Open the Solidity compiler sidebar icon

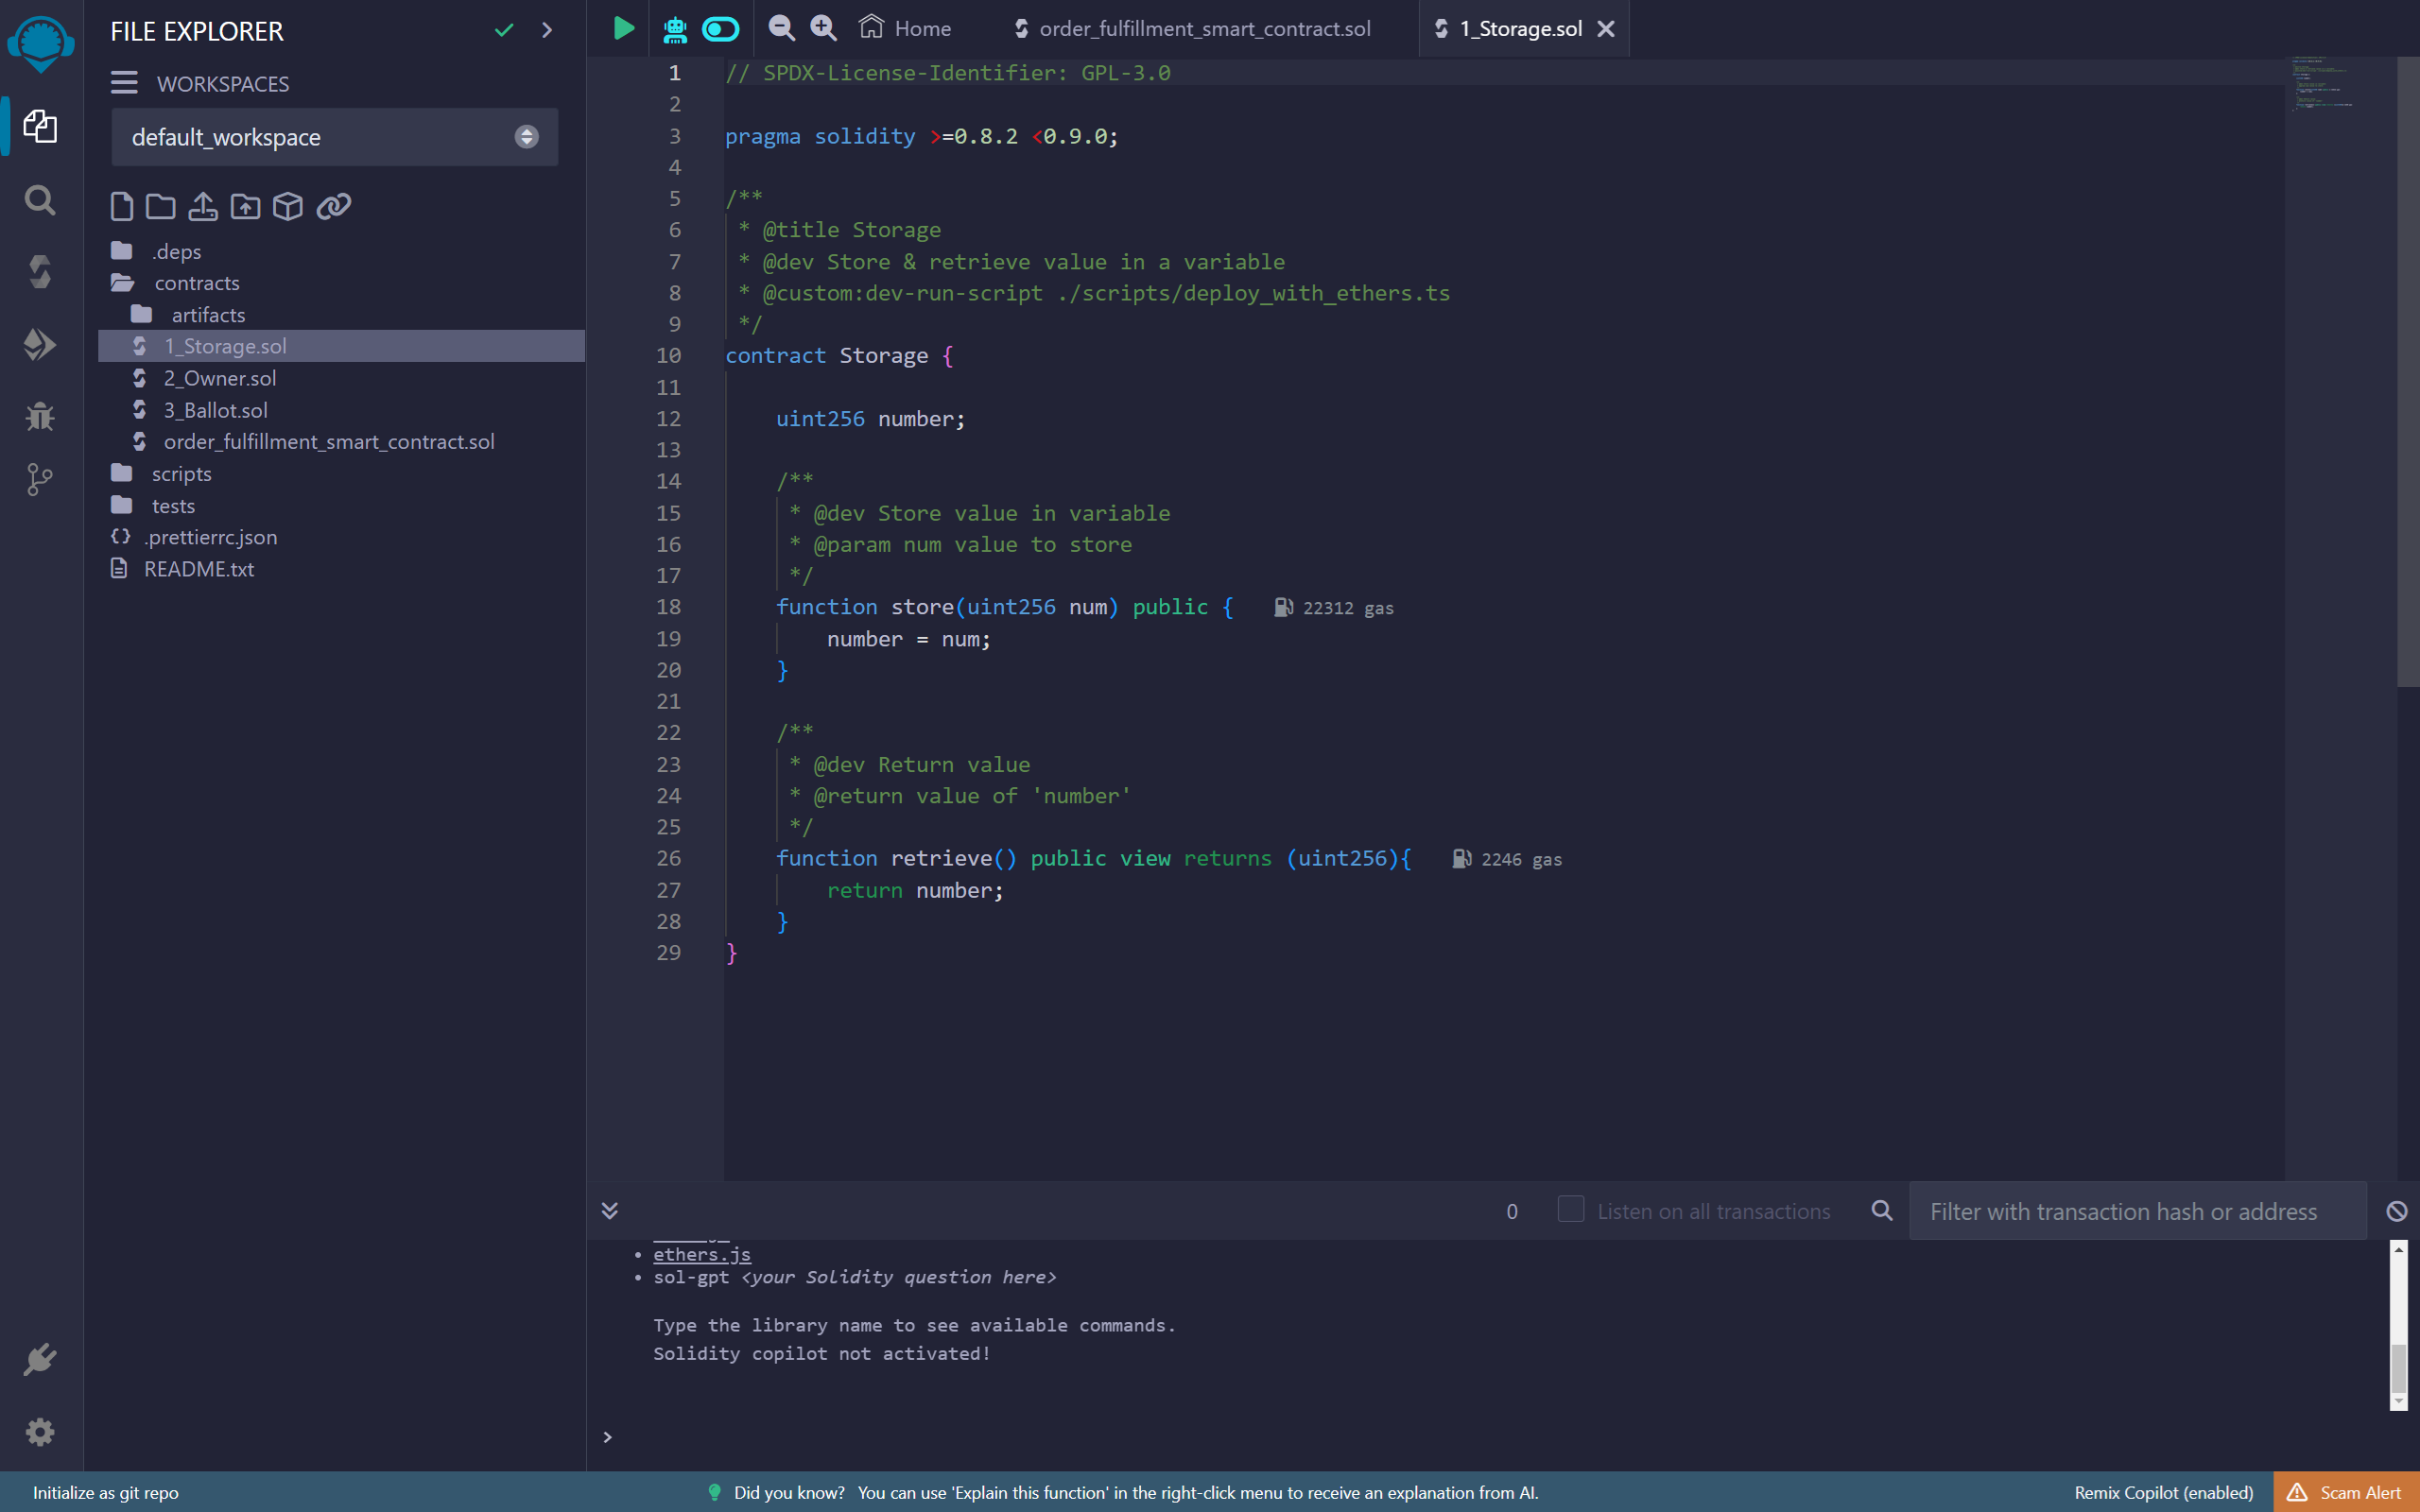(40, 272)
